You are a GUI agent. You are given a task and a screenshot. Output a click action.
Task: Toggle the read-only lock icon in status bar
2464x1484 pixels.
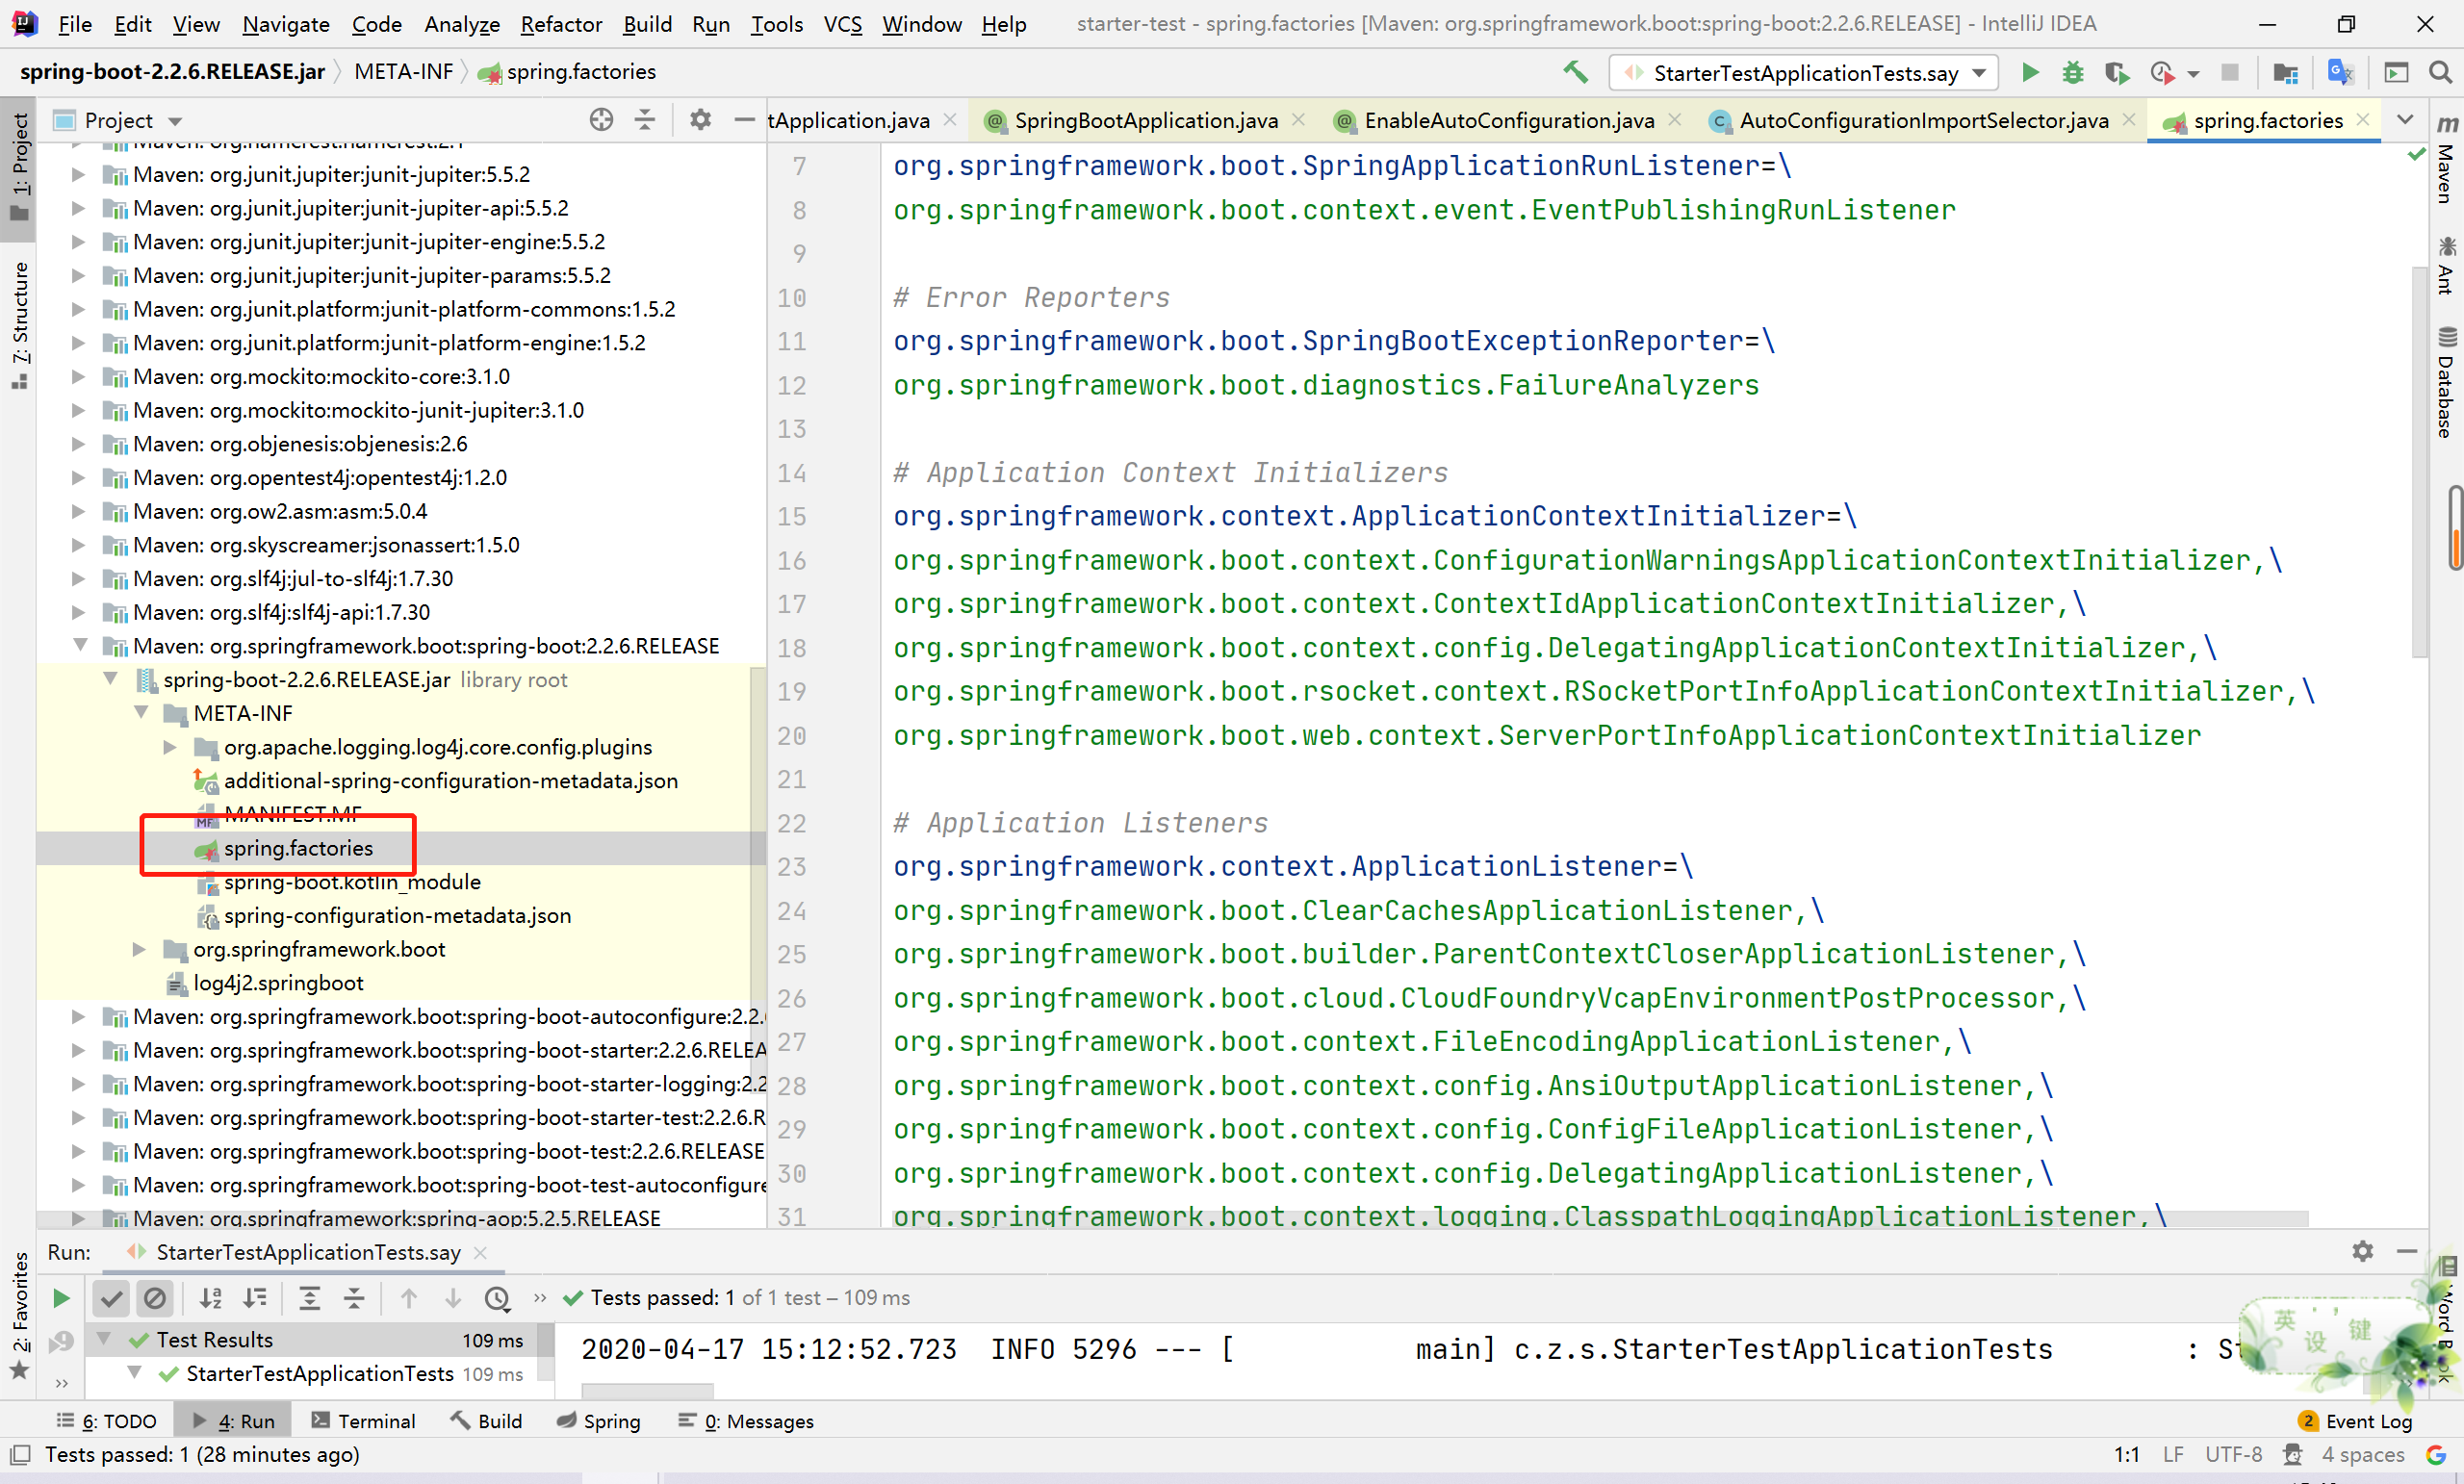point(2292,1454)
